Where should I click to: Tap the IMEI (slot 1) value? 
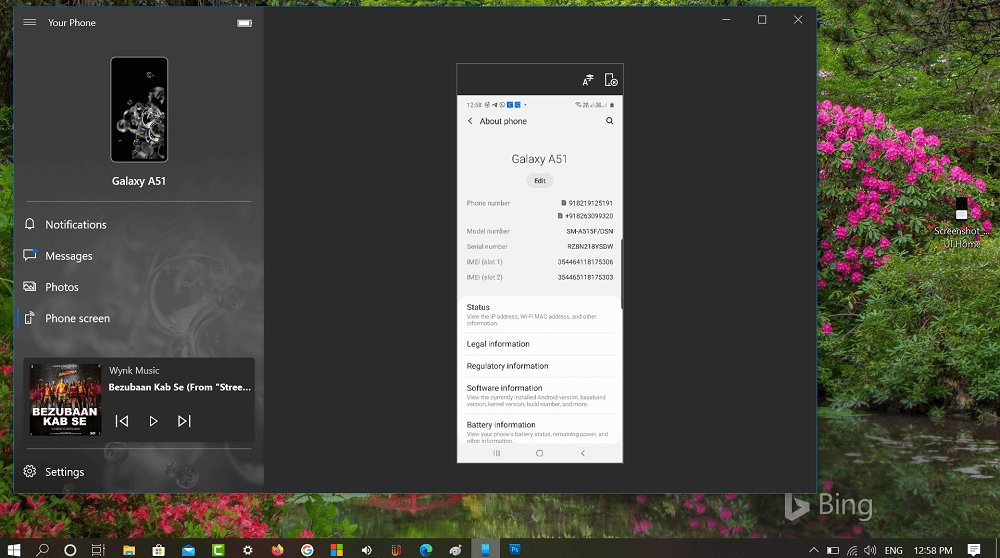[x=585, y=262]
